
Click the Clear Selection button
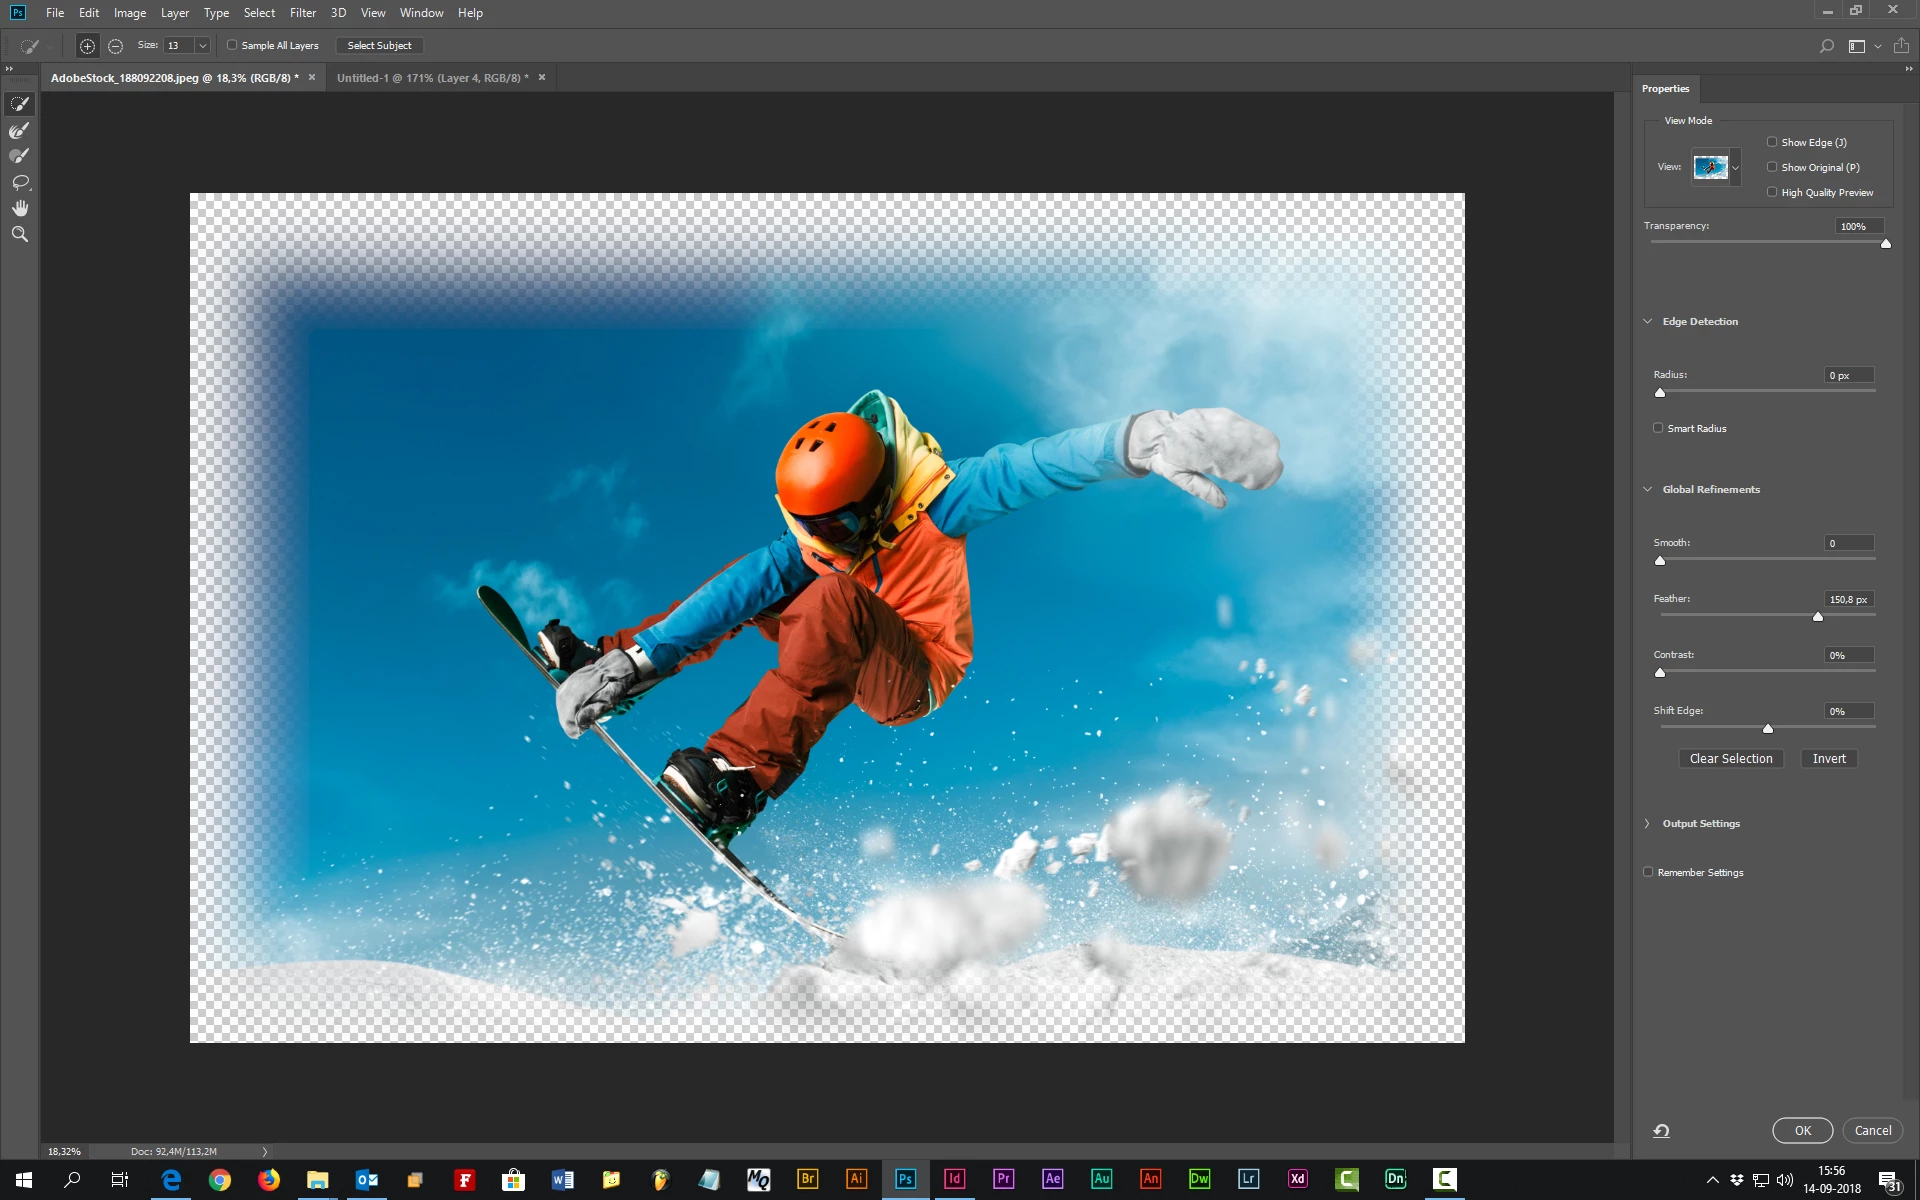point(1730,759)
